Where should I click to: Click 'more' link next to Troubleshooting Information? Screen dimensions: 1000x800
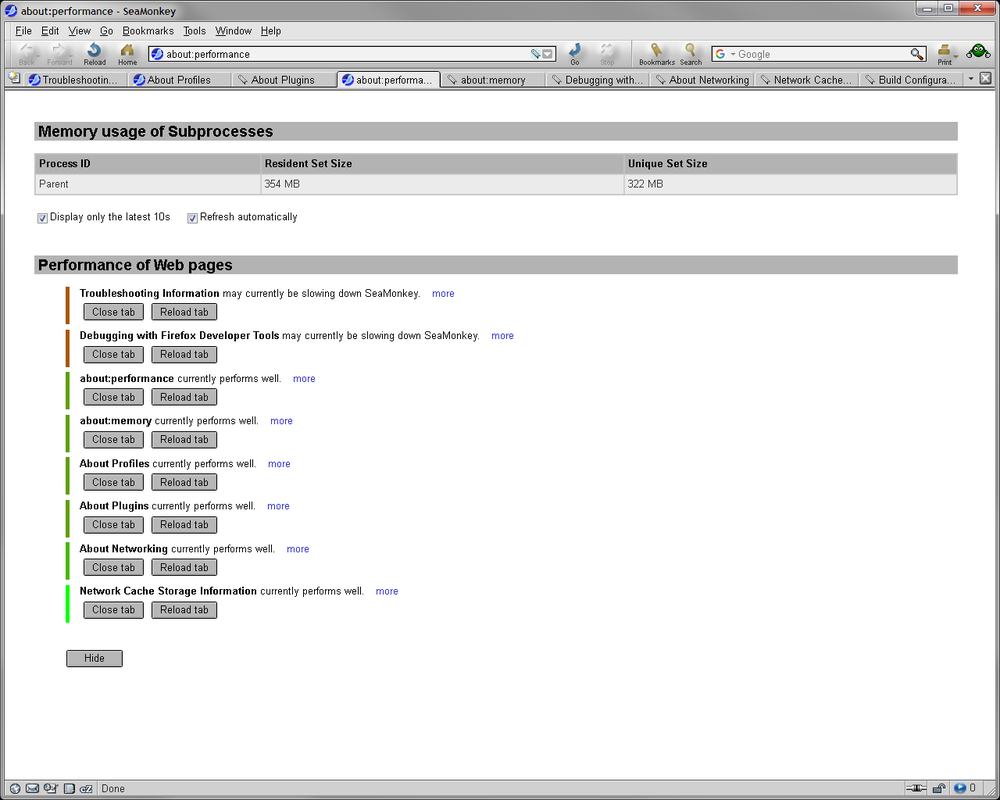click(443, 293)
